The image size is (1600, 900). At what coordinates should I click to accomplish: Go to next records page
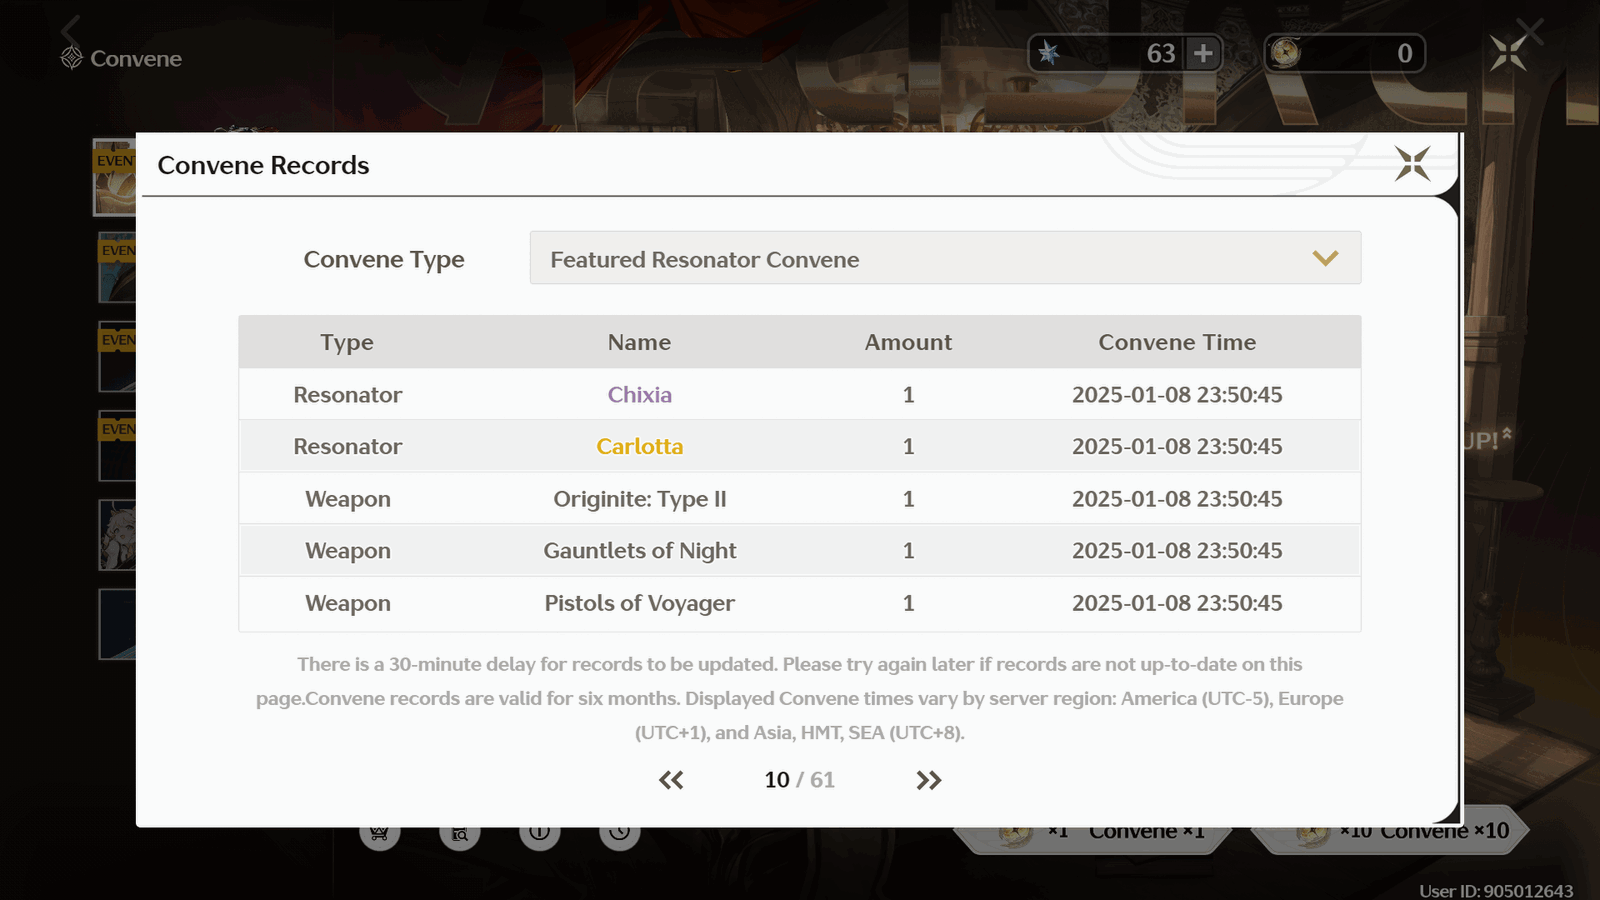pos(929,780)
